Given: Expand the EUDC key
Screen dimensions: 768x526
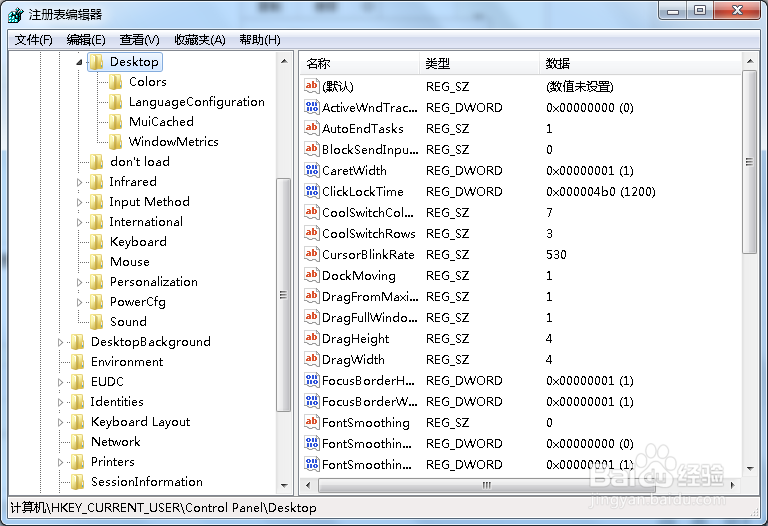Looking at the screenshot, I should click(x=60, y=382).
